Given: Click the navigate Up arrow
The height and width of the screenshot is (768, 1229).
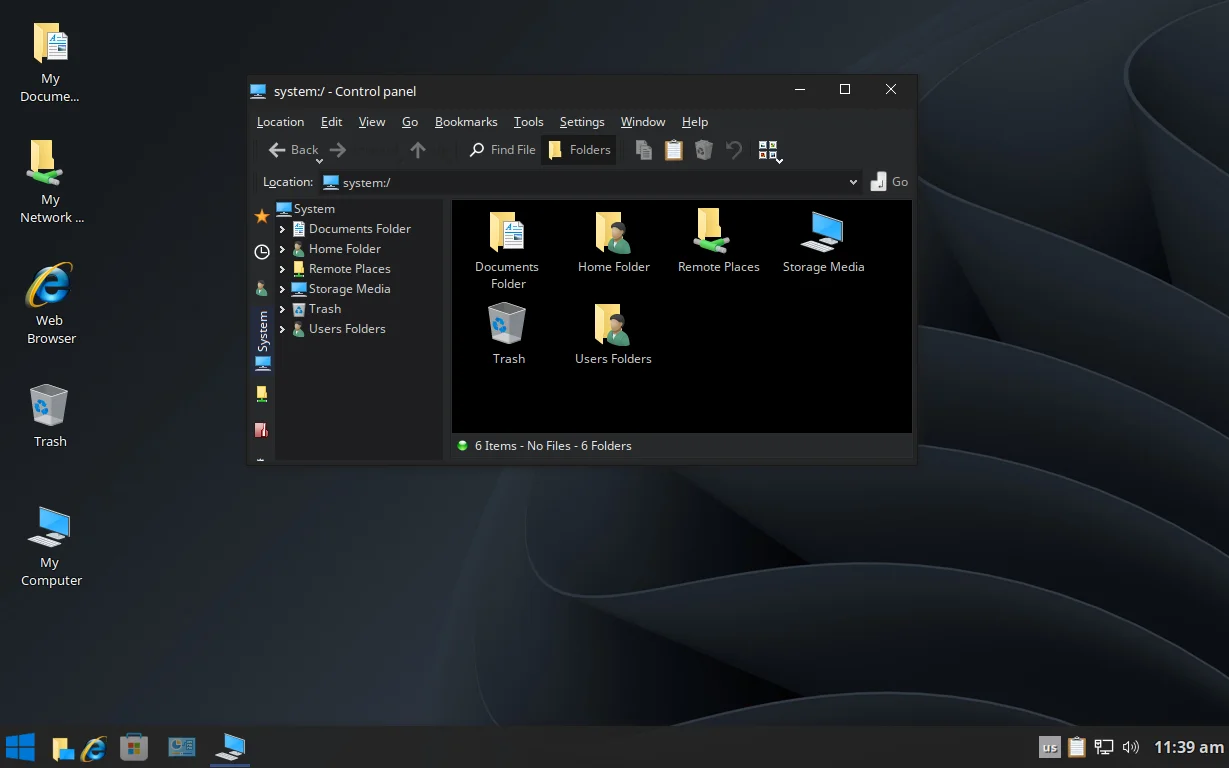Looking at the screenshot, I should tap(417, 149).
